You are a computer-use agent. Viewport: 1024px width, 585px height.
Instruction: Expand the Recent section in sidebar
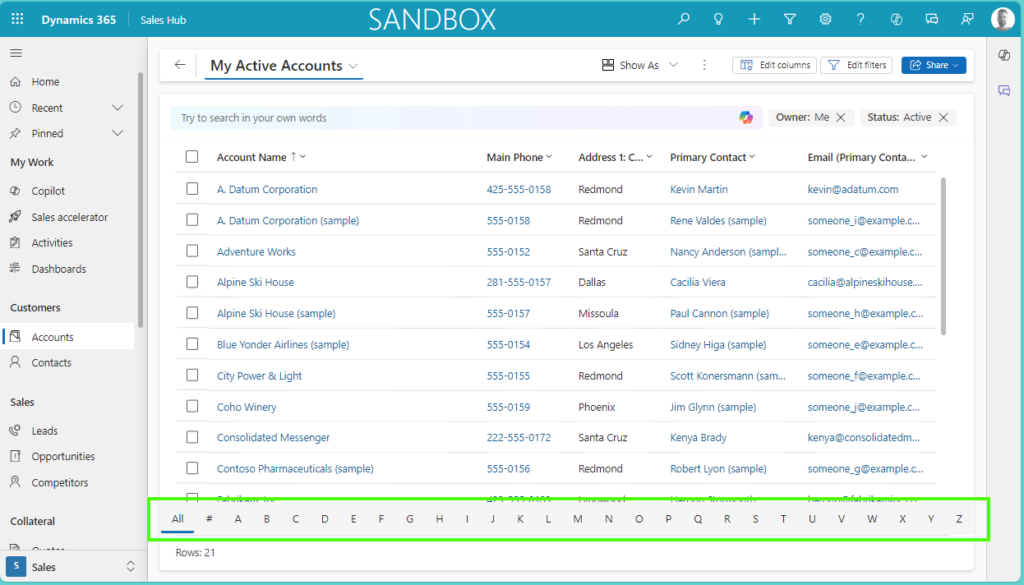(x=117, y=108)
